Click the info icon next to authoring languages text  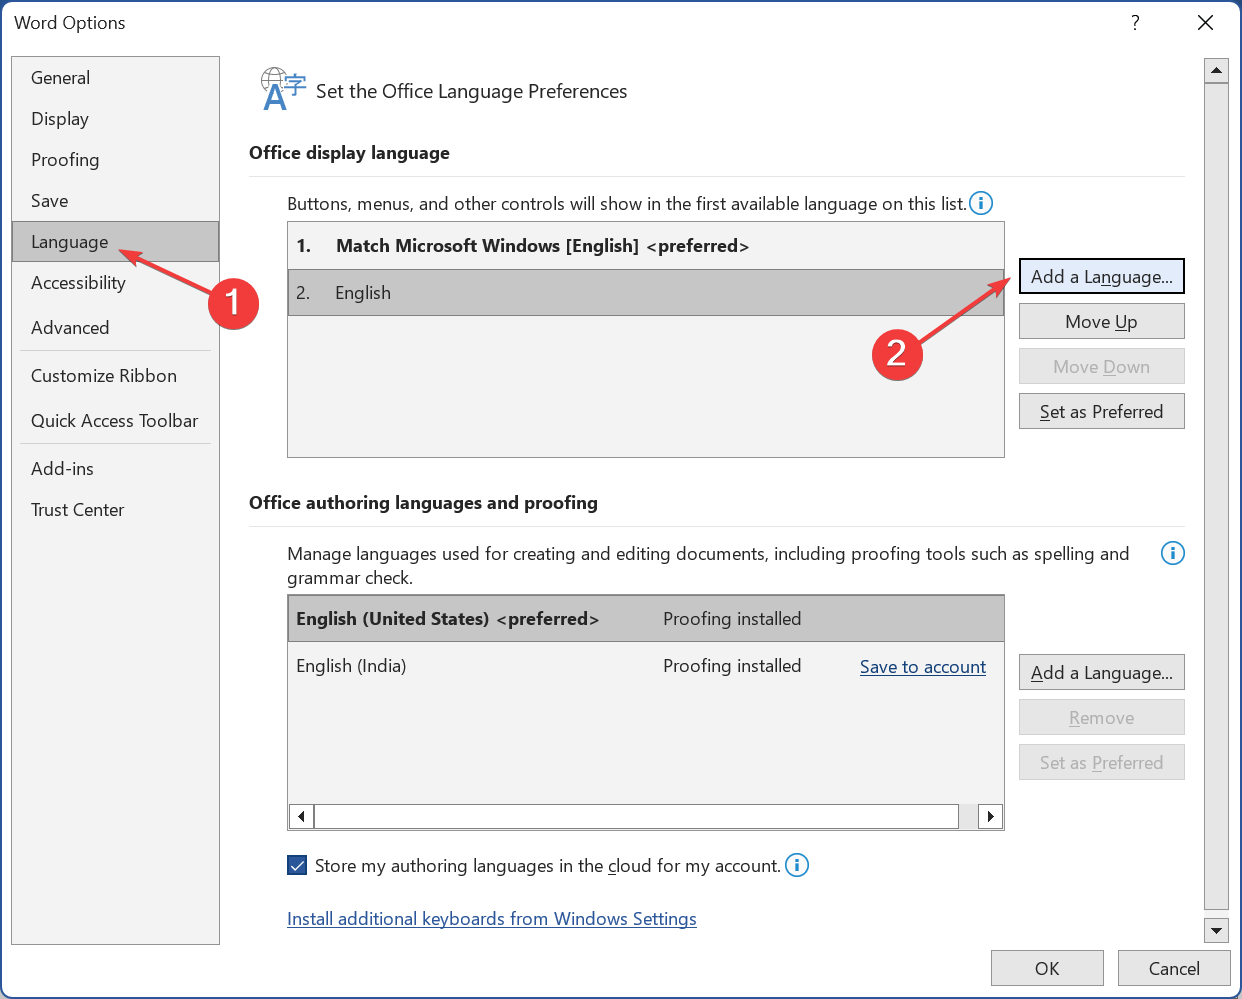point(1172,553)
